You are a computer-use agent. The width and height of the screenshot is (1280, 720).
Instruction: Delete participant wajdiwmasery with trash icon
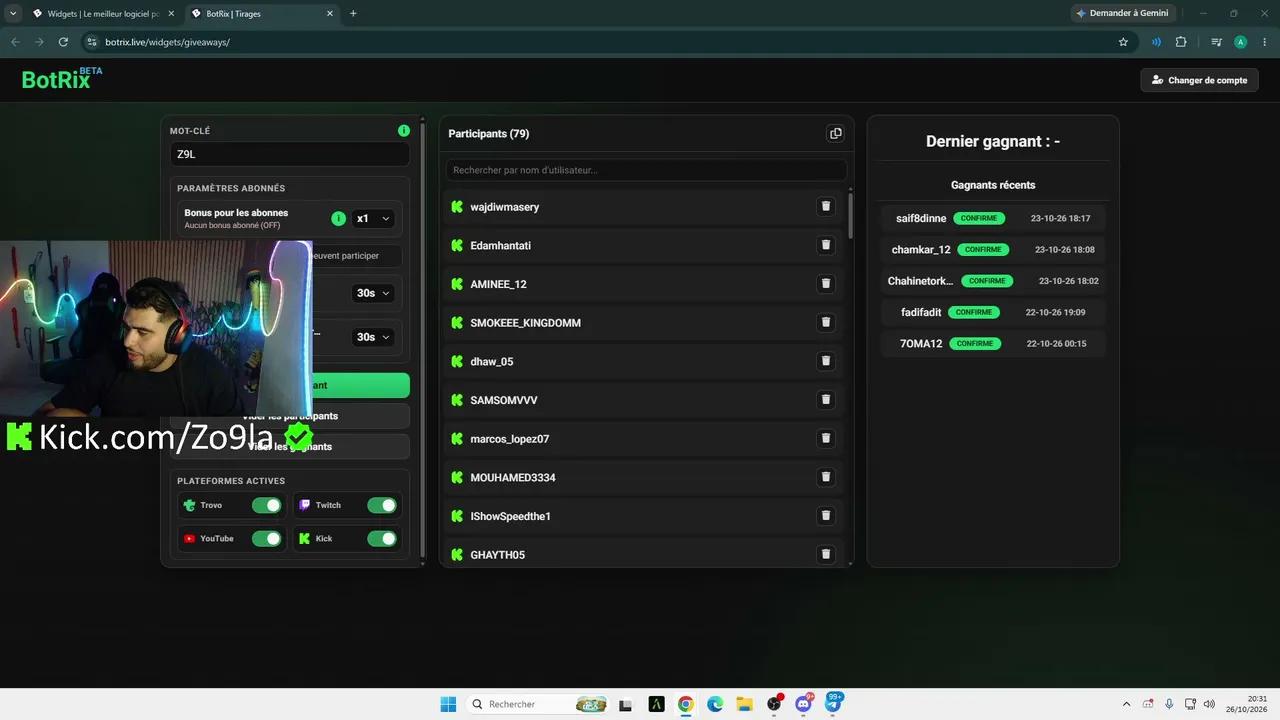[826, 206]
